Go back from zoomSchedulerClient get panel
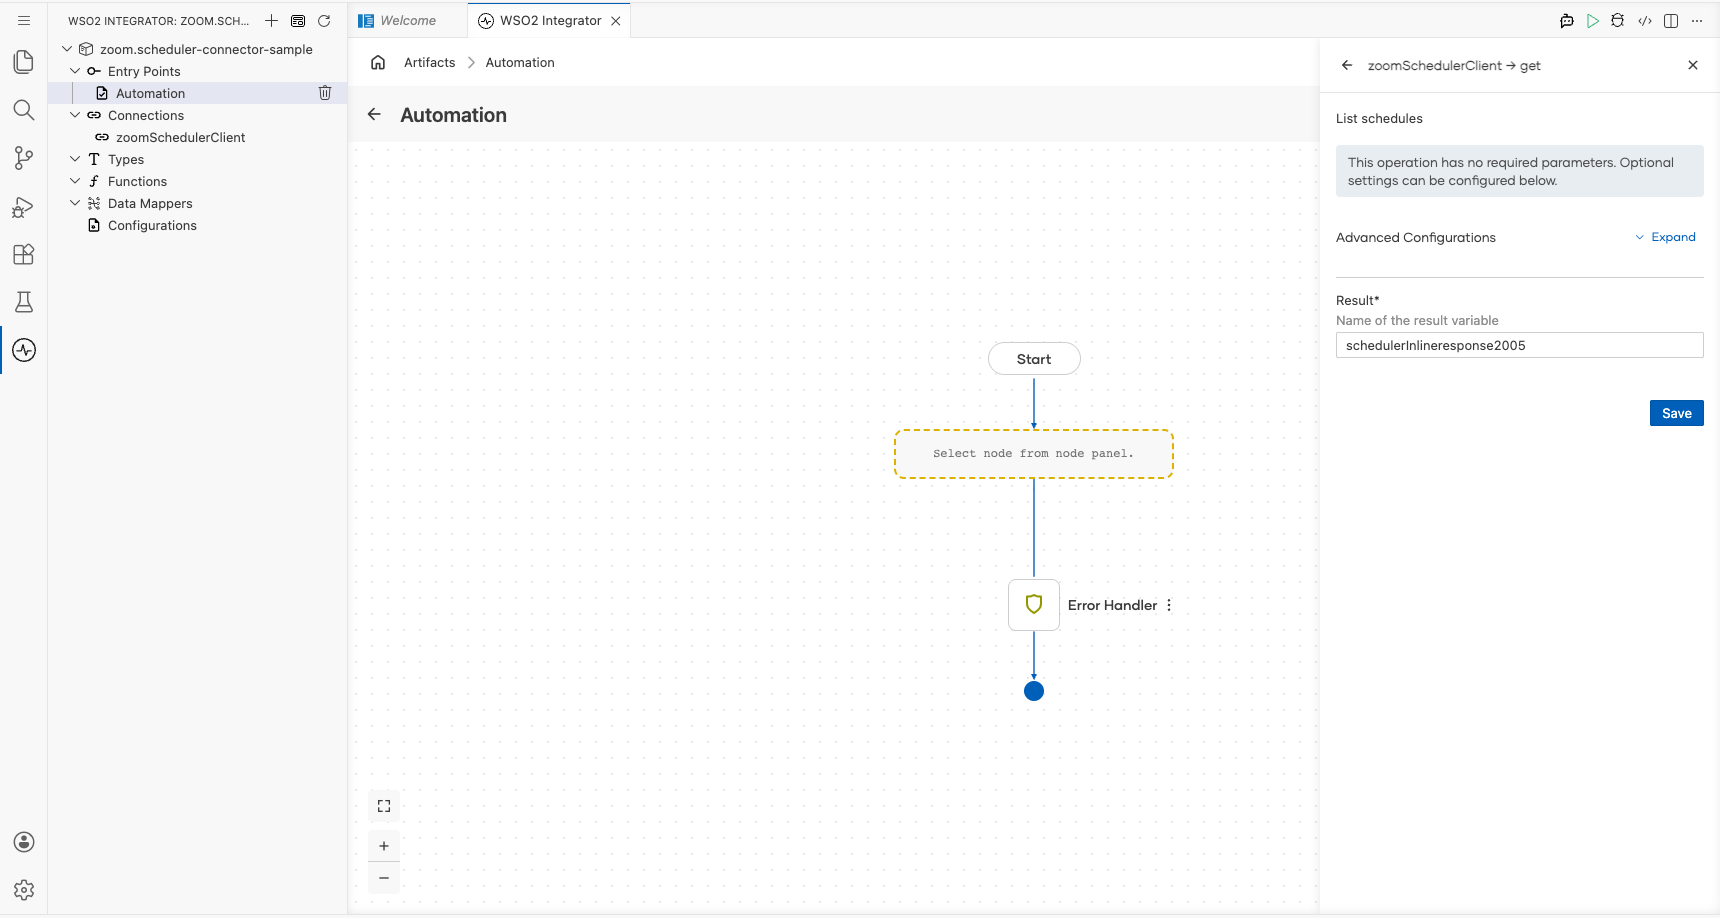 click(1347, 65)
